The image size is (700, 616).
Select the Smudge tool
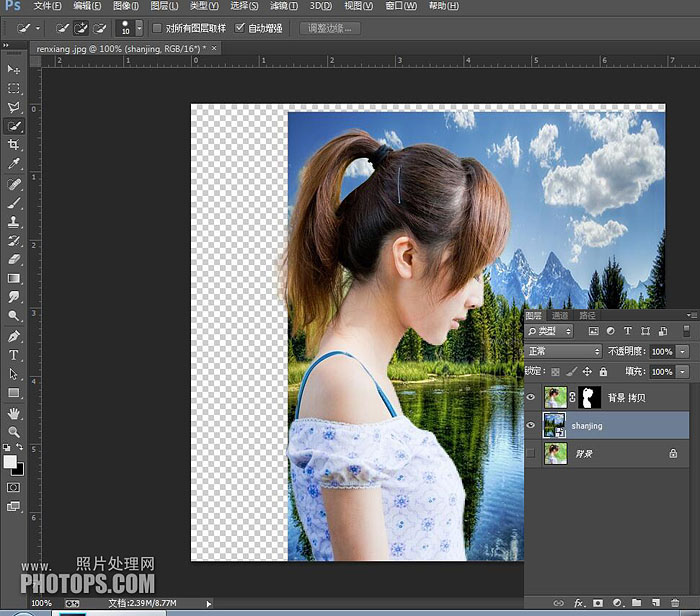click(x=13, y=297)
